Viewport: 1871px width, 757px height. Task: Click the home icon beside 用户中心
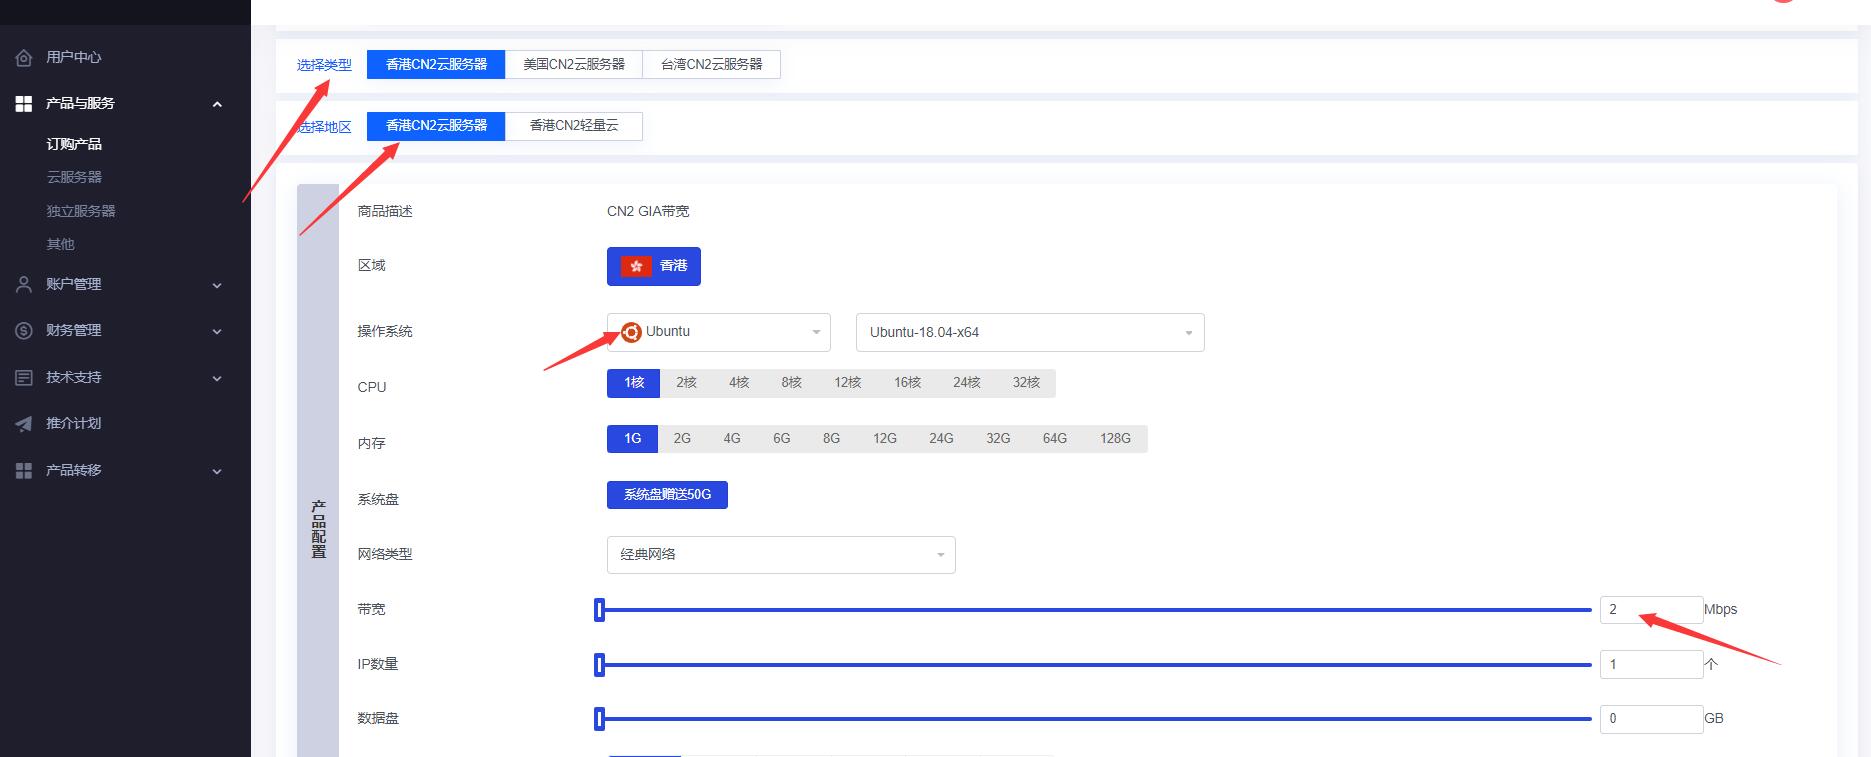24,58
